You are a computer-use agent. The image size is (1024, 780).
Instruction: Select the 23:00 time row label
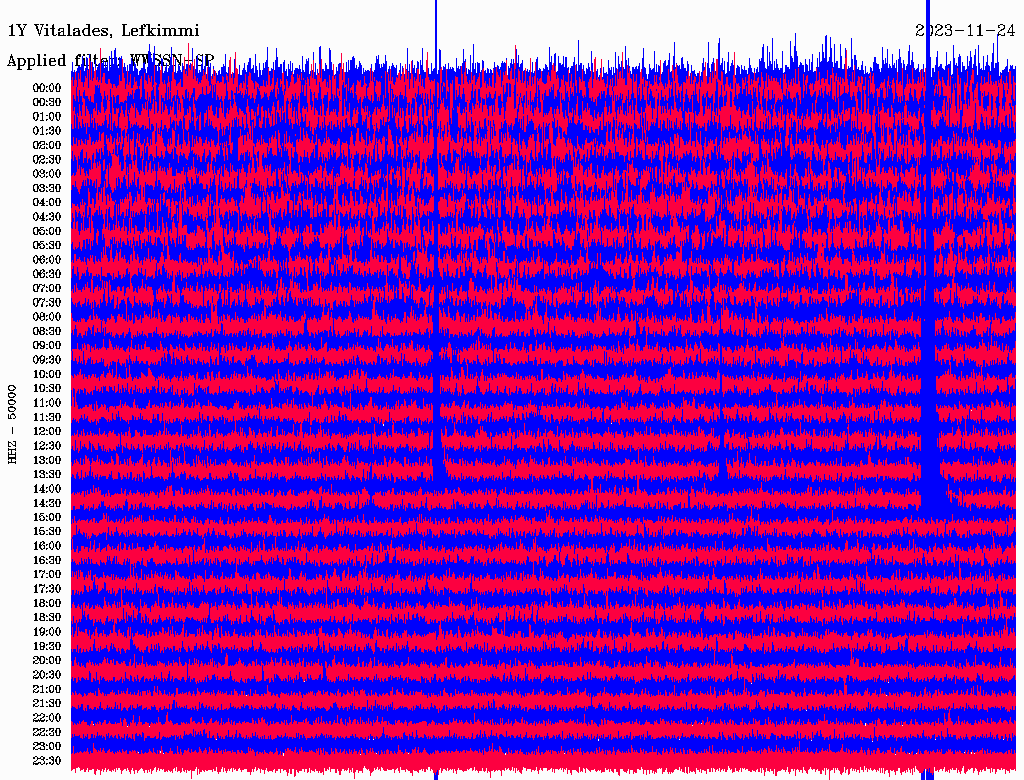pyautogui.click(x=47, y=747)
